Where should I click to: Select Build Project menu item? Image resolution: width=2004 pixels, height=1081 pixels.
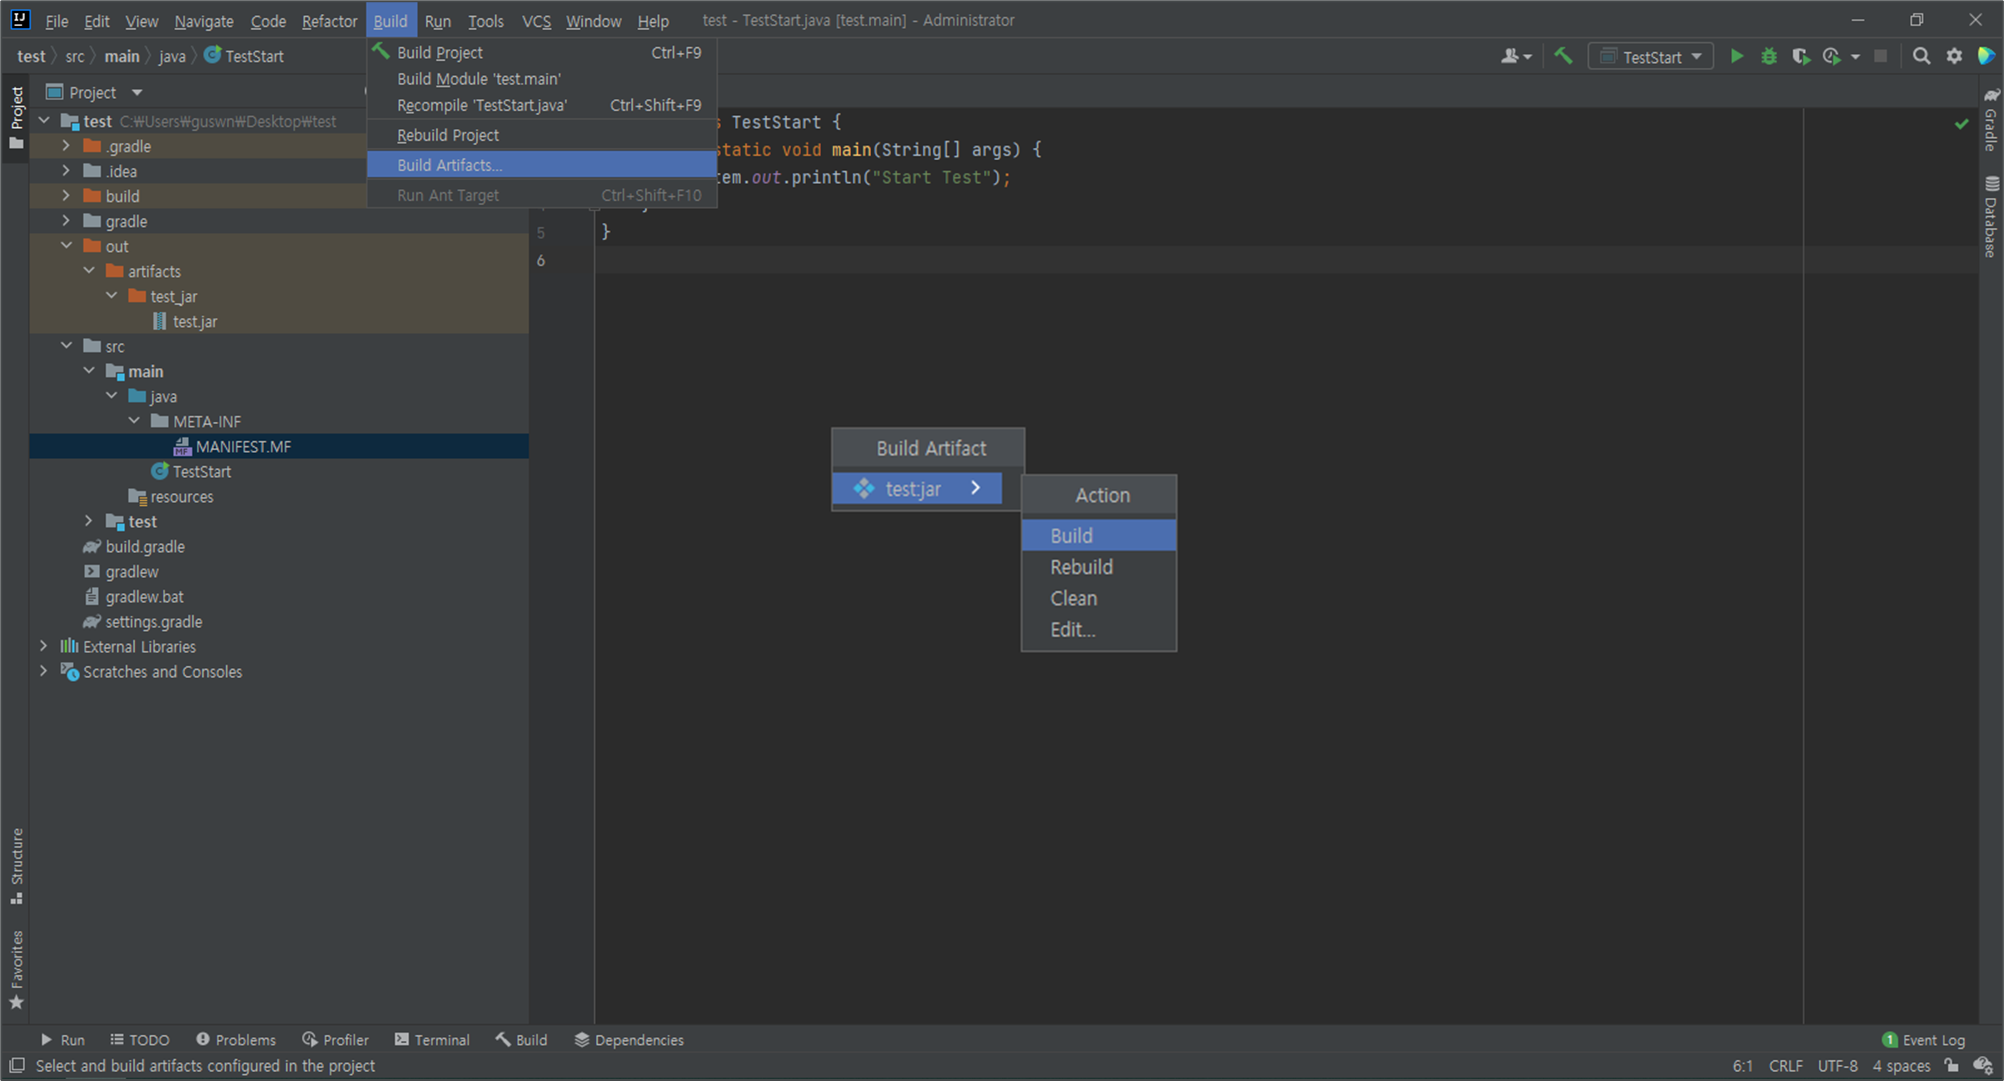click(x=541, y=52)
